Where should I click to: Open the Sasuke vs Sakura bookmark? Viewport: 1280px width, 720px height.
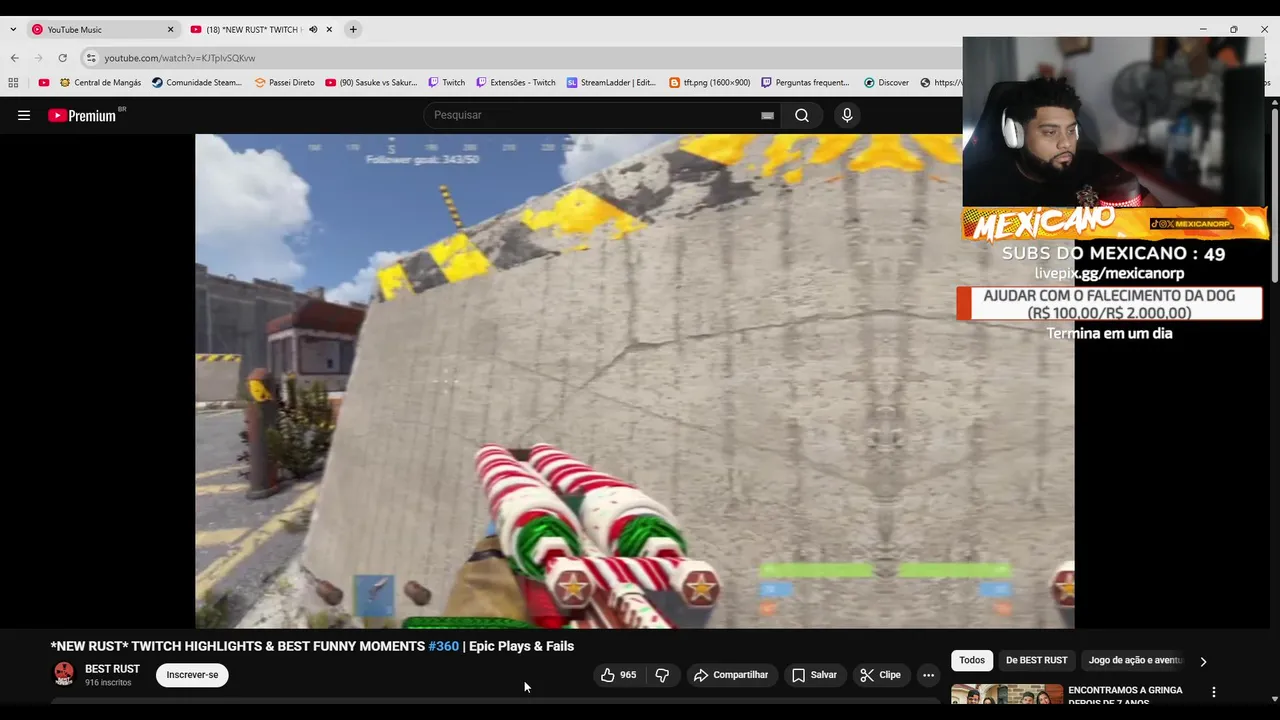point(371,83)
